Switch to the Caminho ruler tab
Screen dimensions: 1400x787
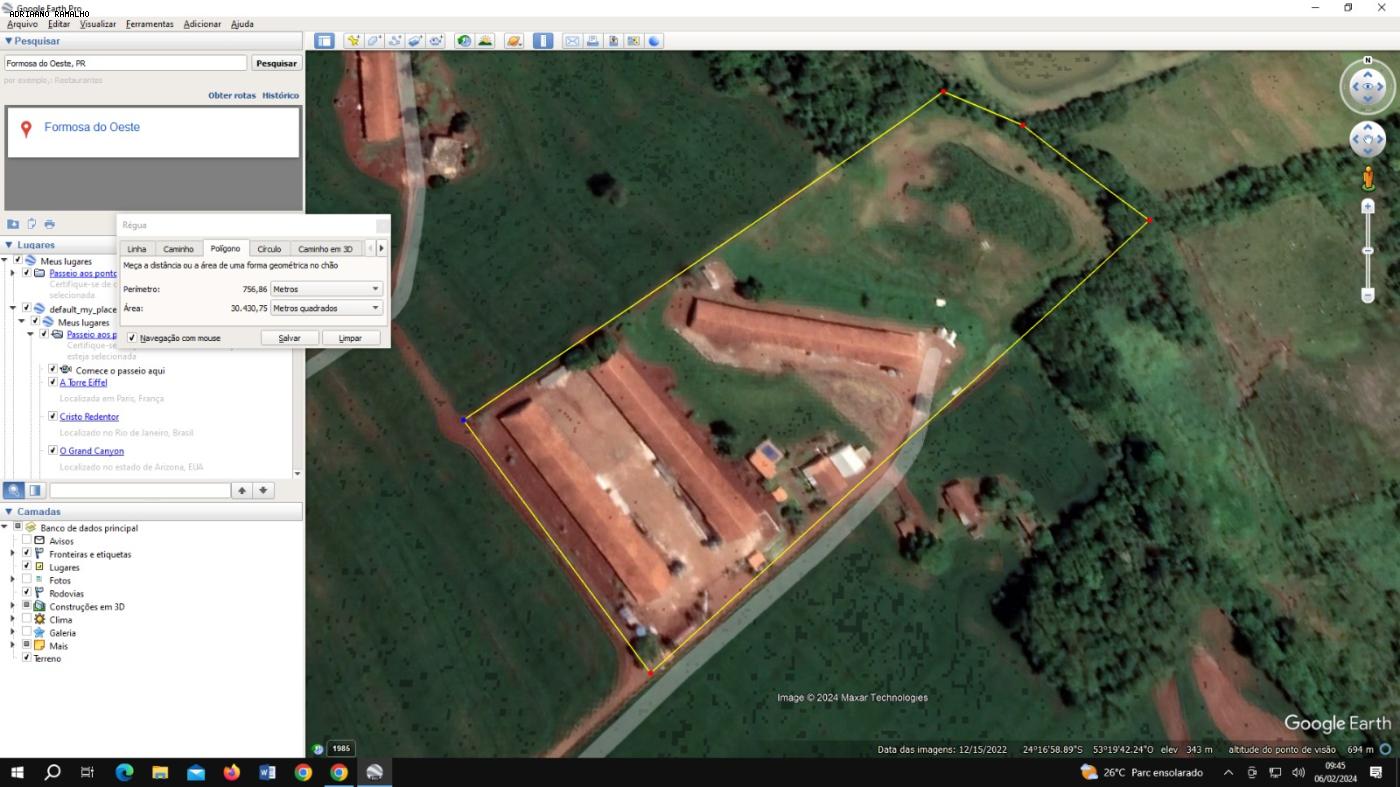tap(178, 249)
